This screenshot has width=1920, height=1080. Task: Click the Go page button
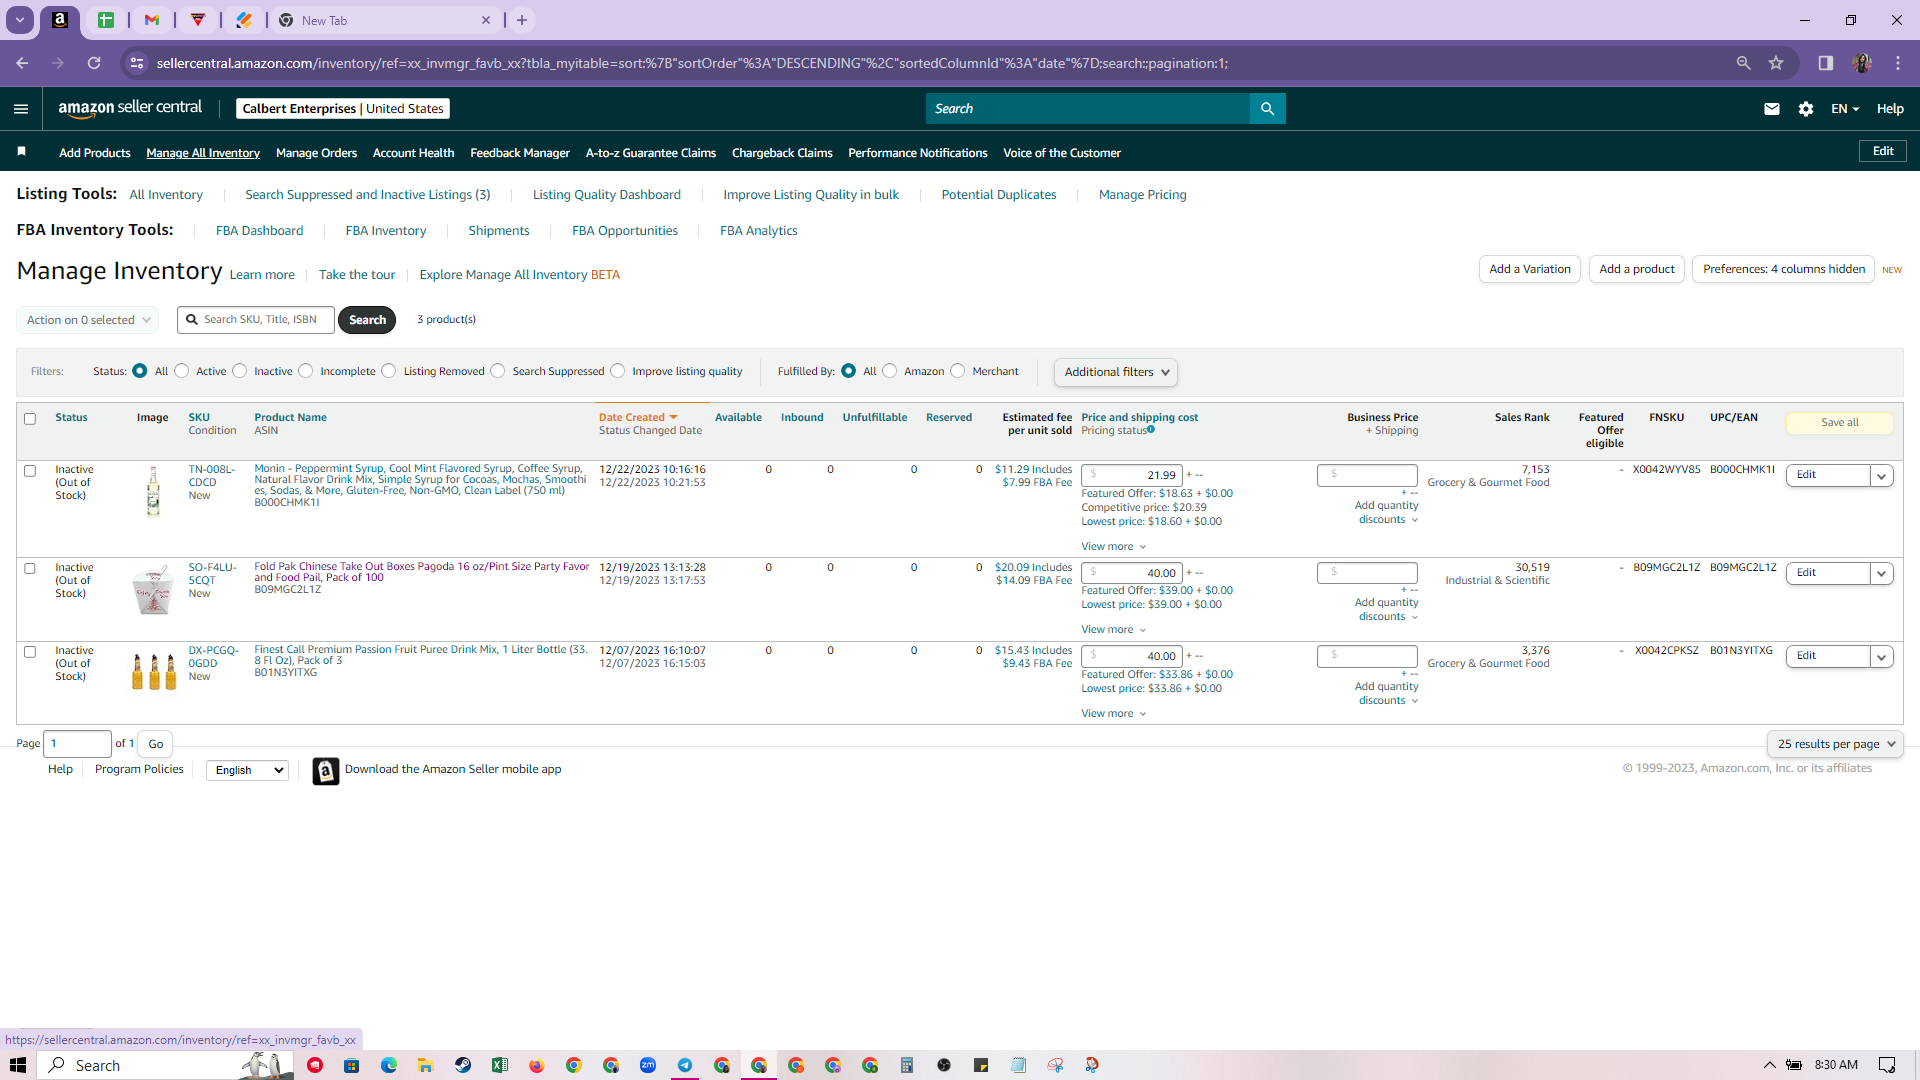pos(156,744)
